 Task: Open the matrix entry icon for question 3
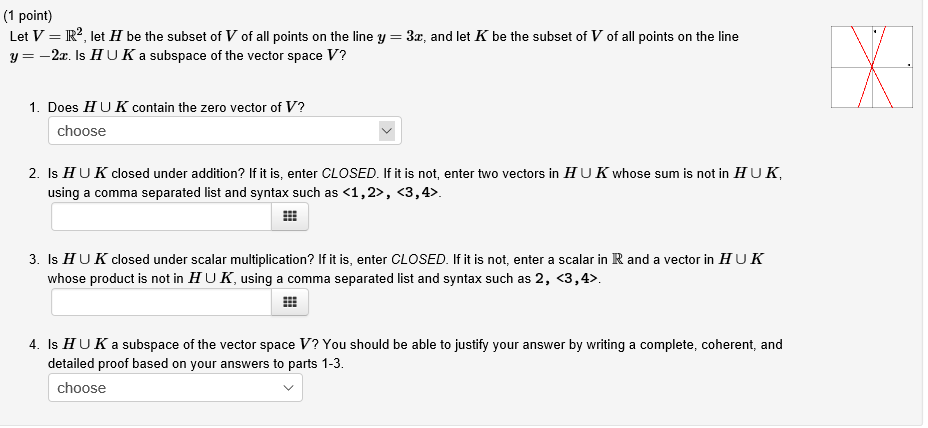tap(289, 302)
